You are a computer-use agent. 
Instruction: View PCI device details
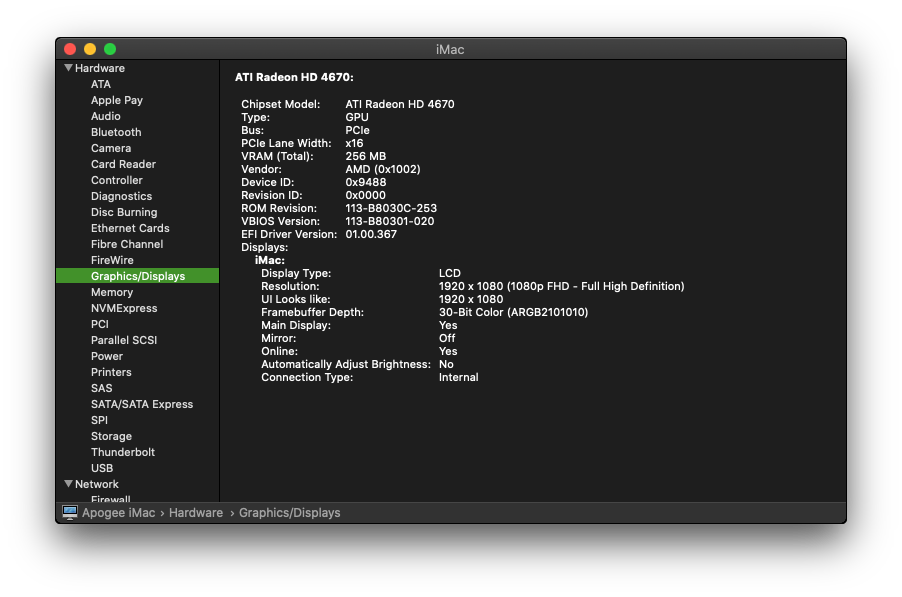[x=100, y=324]
